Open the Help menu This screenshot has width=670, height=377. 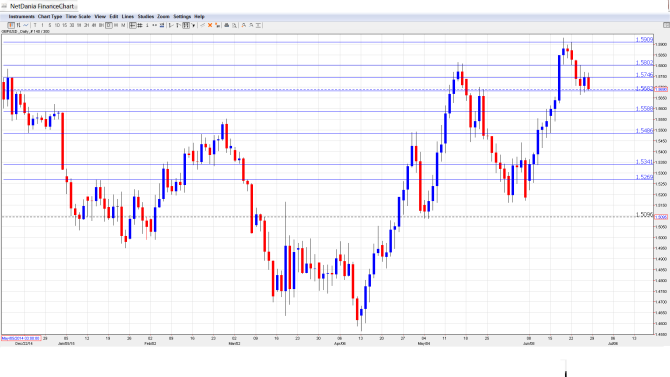(199, 17)
